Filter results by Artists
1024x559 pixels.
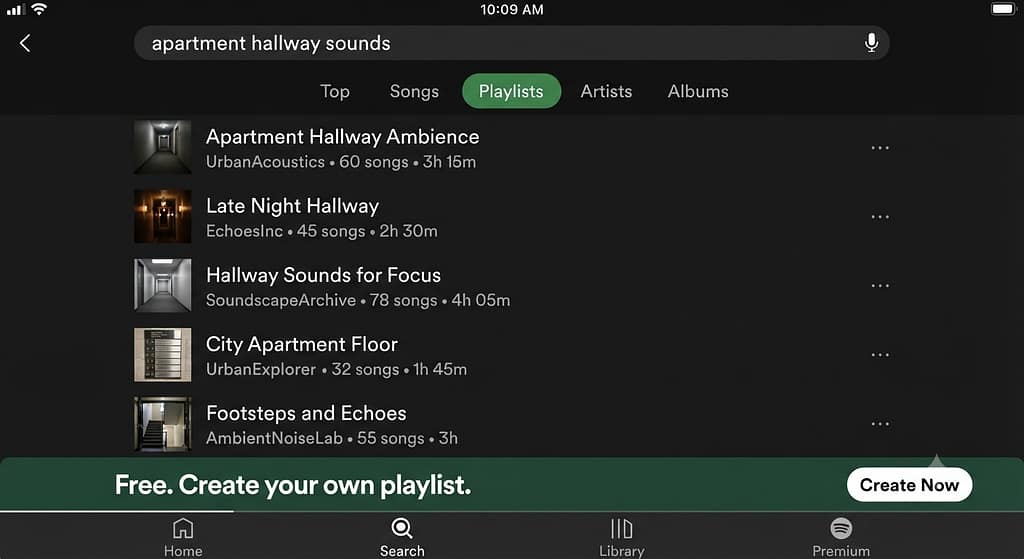click(x=606, y=91)
